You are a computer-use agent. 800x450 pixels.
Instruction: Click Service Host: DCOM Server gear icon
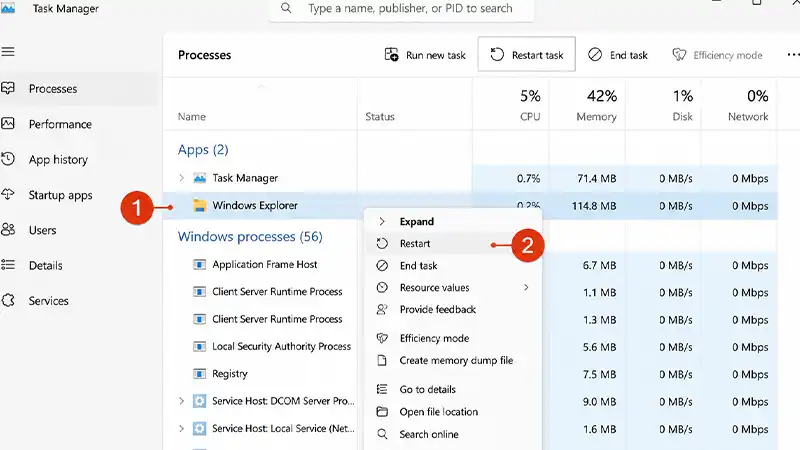pyautogui.click(x=199, y=401)
